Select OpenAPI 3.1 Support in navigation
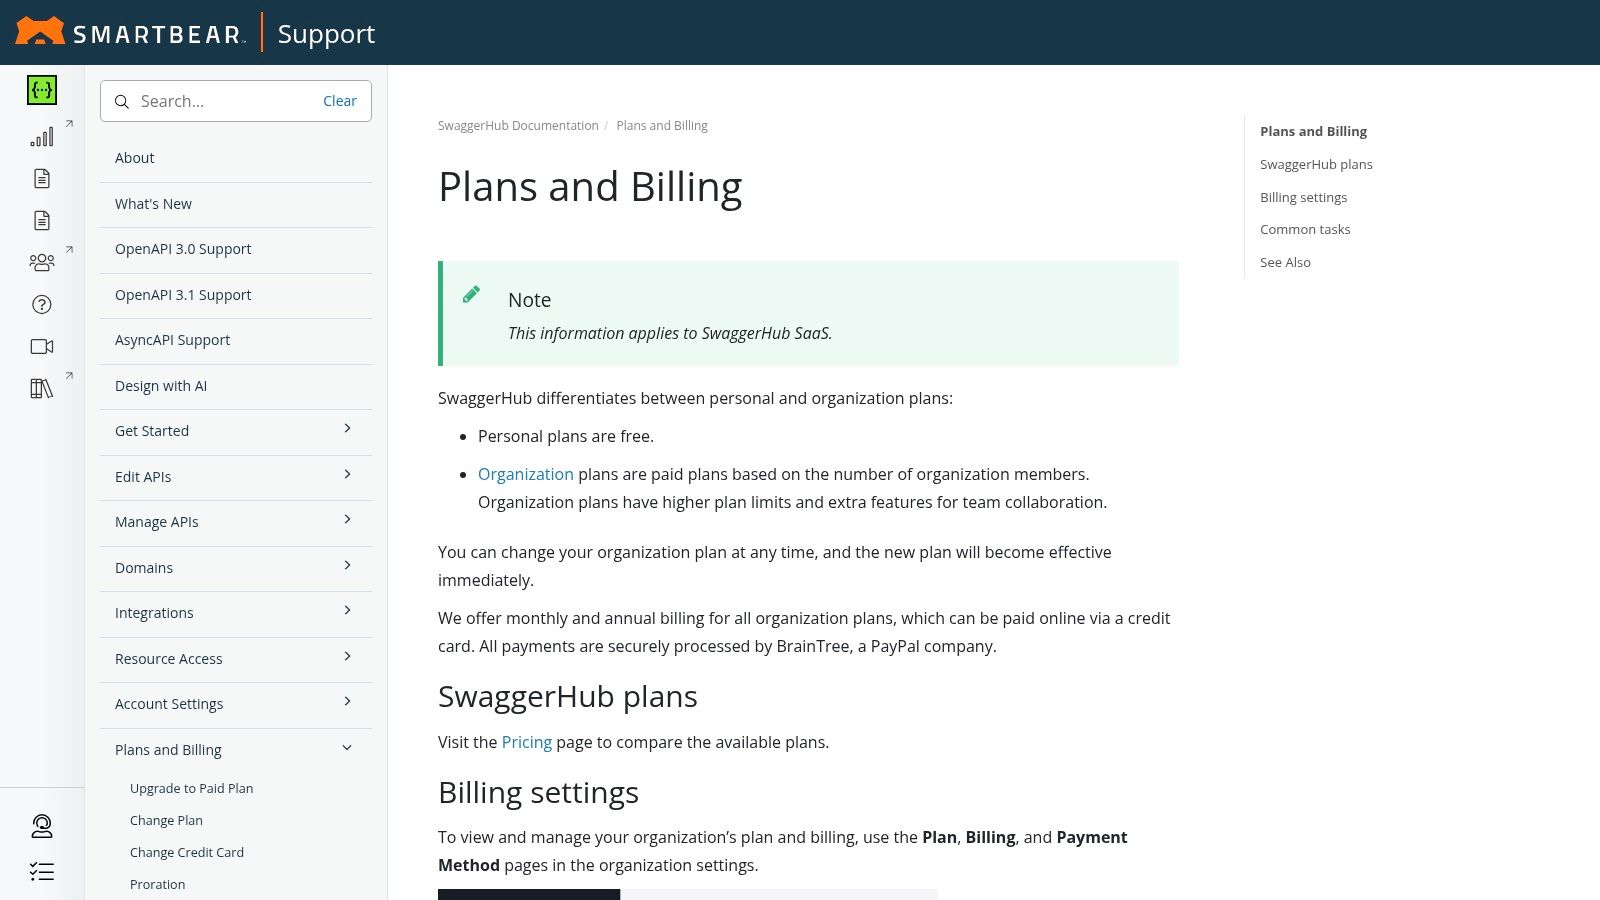Viewport: 1600px width, 900px height. (183, 295)
